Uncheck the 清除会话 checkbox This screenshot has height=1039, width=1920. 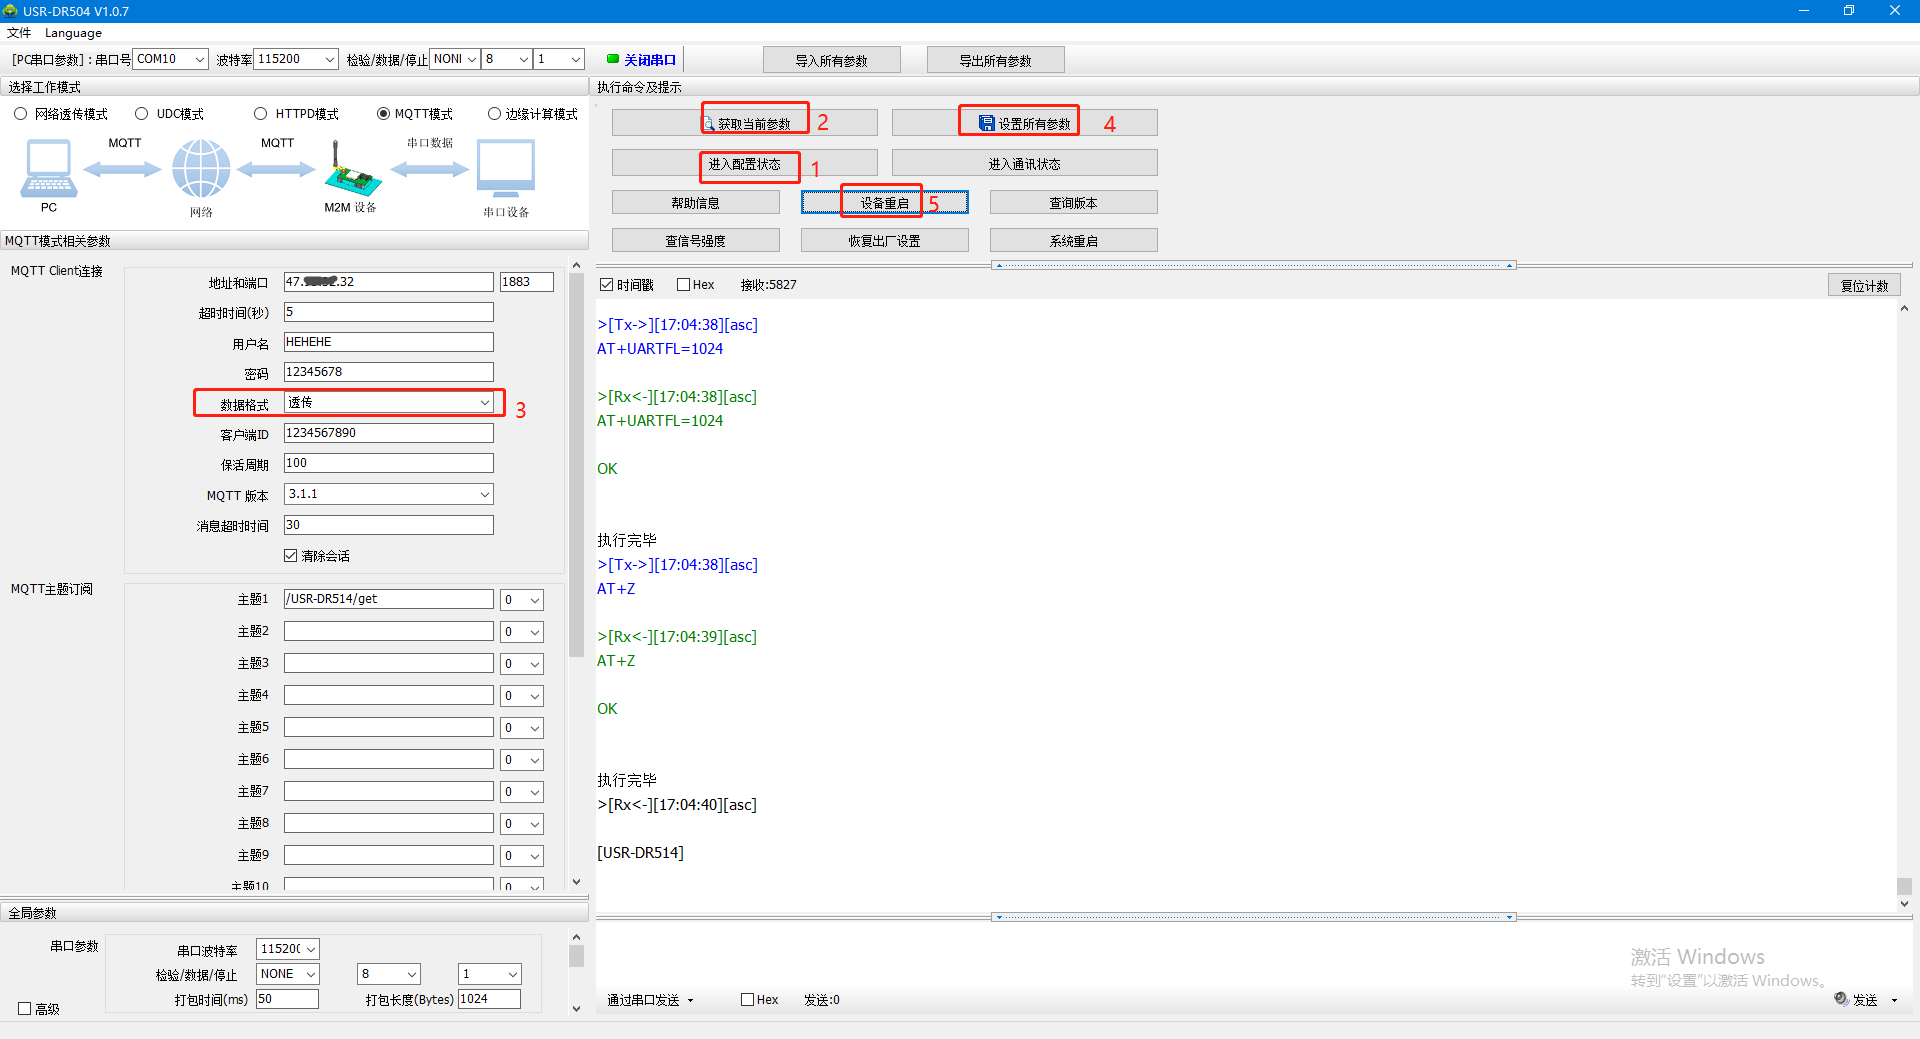coord(291,556)
